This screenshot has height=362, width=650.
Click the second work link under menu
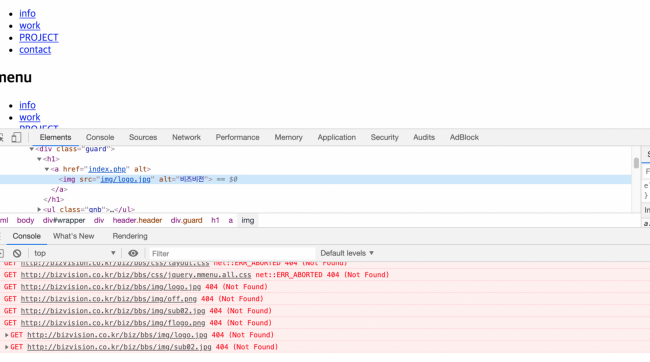pos(30,117)
